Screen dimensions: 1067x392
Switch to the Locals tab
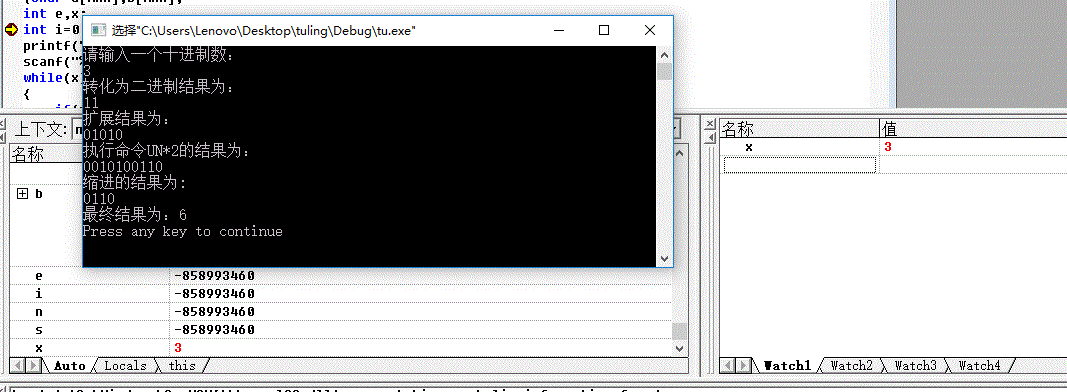coord(125,365)
